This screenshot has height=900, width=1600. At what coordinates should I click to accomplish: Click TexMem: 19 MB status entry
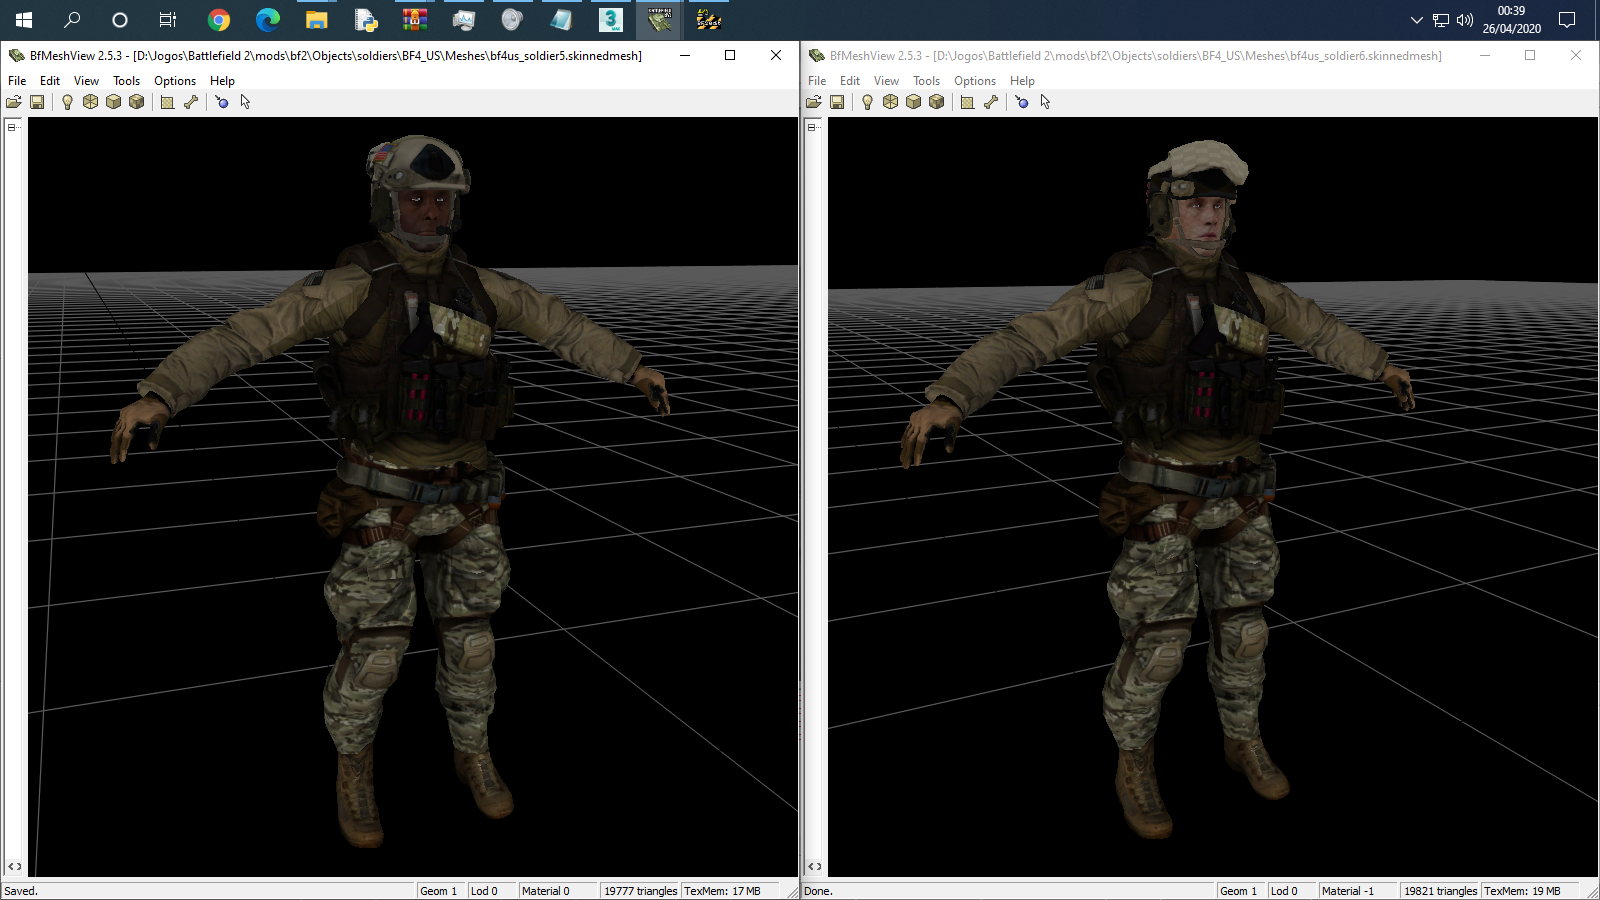pyautogui.click(x=1530, y=891)
